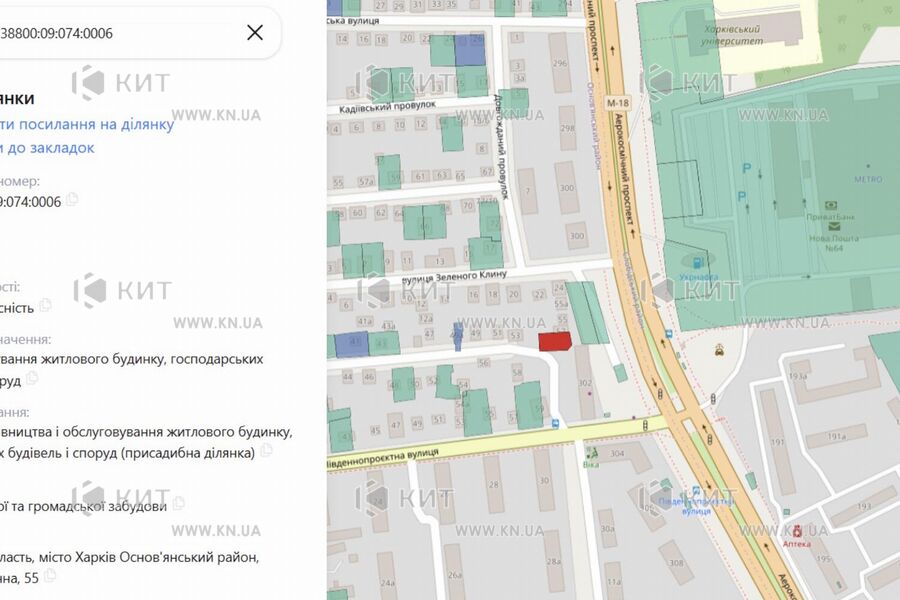Image resolution: width=900 pixels, height=600 pixels.
Task: Click the lower parking P icon
Action: (742, 195)
